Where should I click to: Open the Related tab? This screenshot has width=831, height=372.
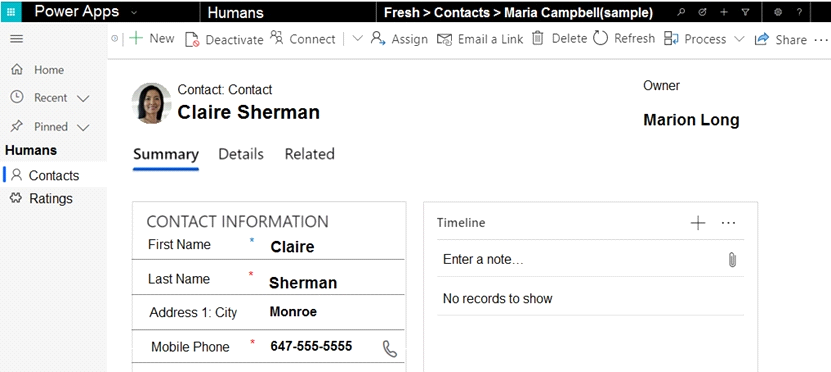310,154
